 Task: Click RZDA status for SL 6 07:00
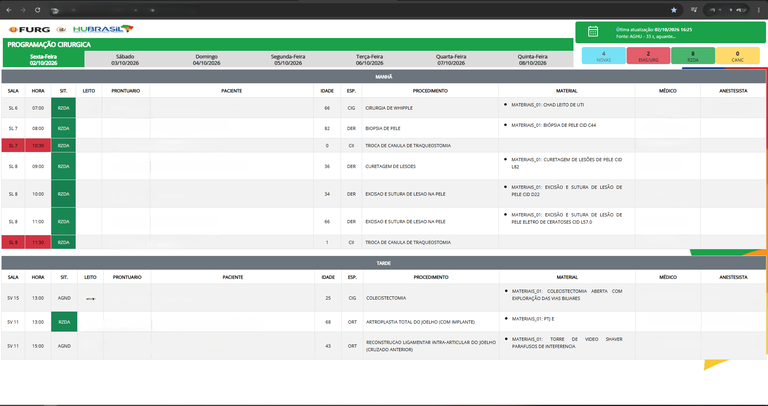pyautogui.click(x=63, y=108)
